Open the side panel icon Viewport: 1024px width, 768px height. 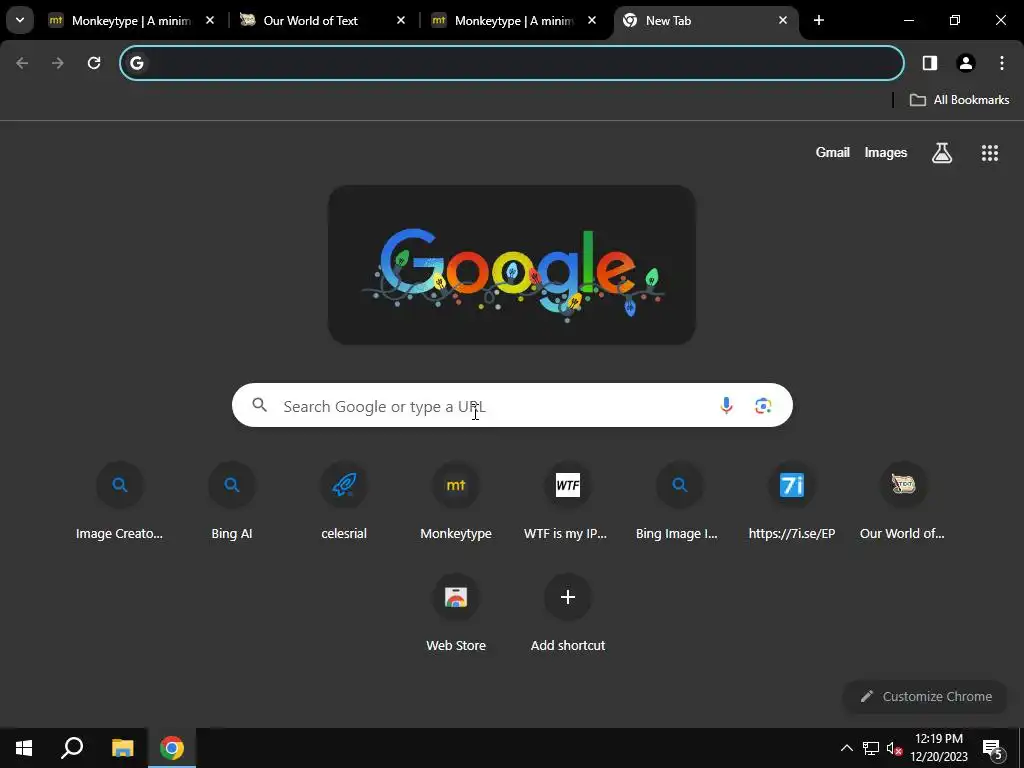click(x=929, y=63)
